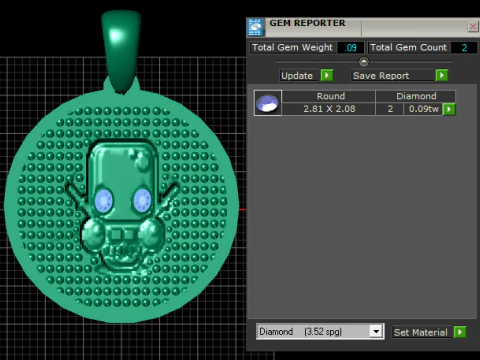Click the green arrow next to Set Material
This screenshot has width=480, height=360.
460,332
